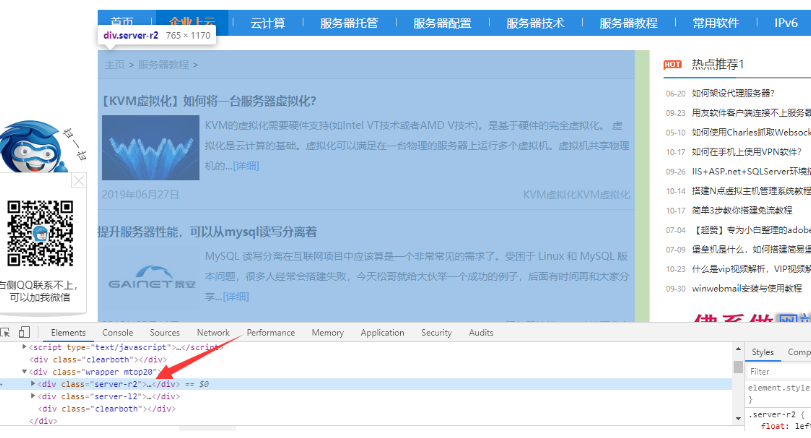Screen dimensions: 811x438
Task: Open the 服务器技术 navigation item
Action: [535, 23]
